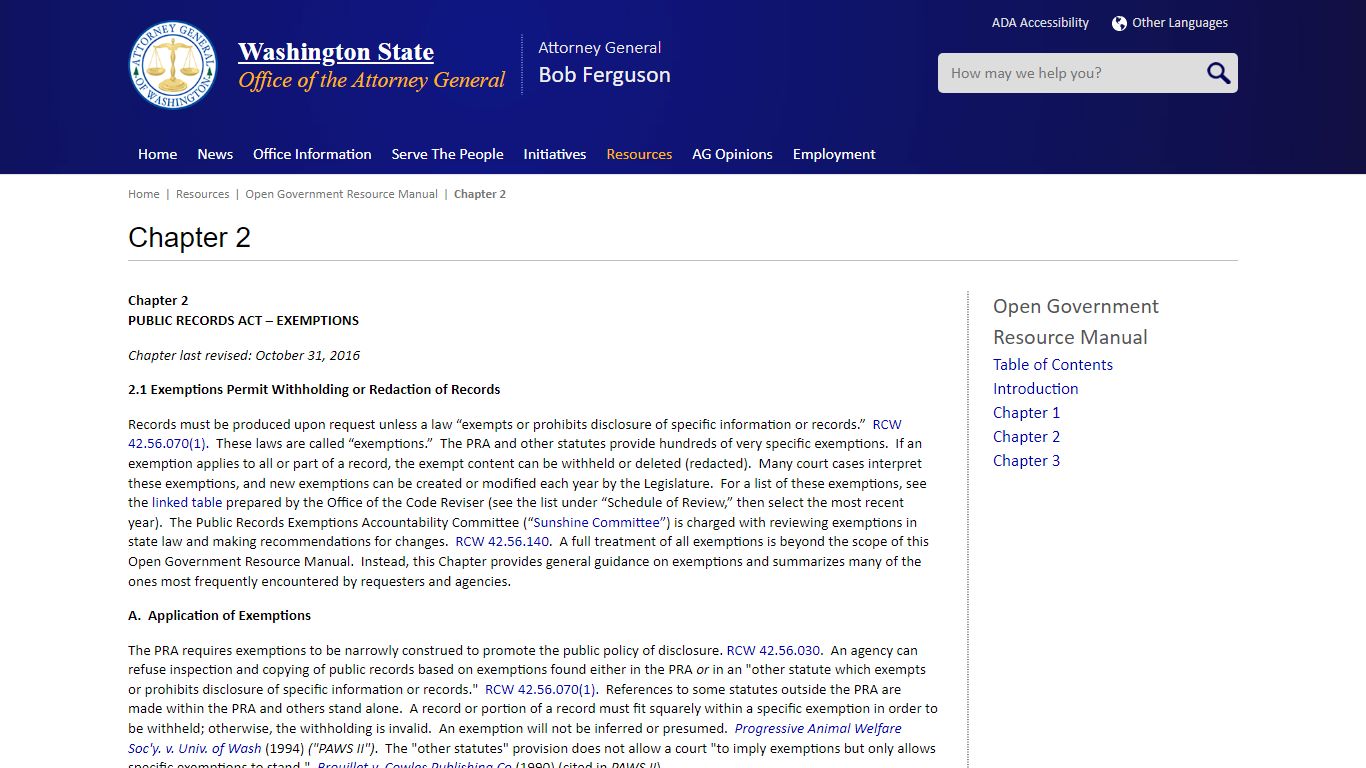
Task: Open the Office Information menu
Action: click(x=312, y=154)
